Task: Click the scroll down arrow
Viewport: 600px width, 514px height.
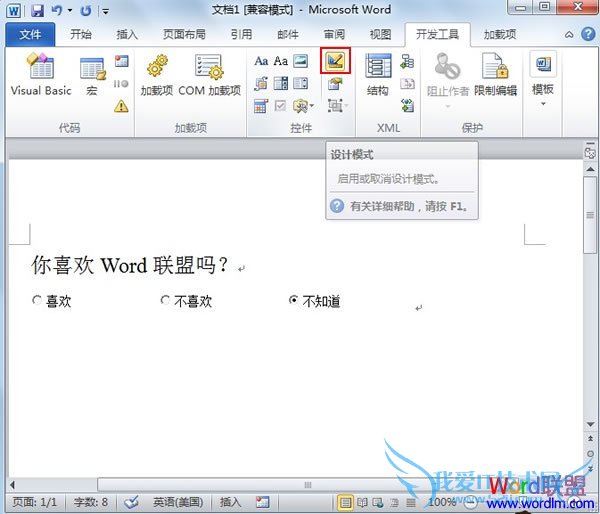Action: (x=590, y=424)
